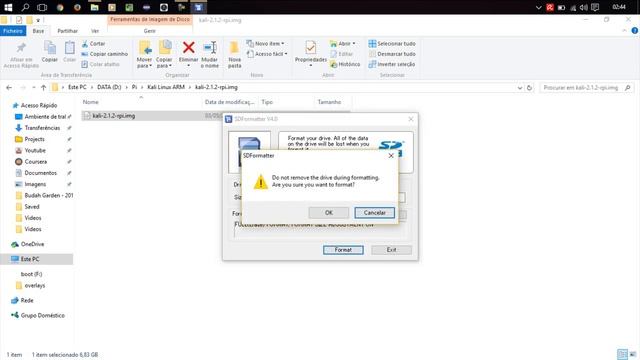Image resolution: width=640 pixels, height=360 pixels.
Task: Open Grupo Doméstico in navigation pane
Action: 42,316
